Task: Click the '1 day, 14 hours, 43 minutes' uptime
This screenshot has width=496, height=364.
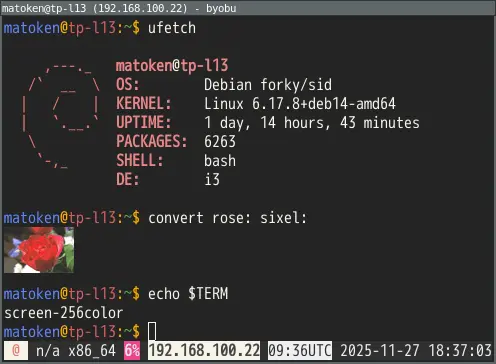Action: [312, 123]
